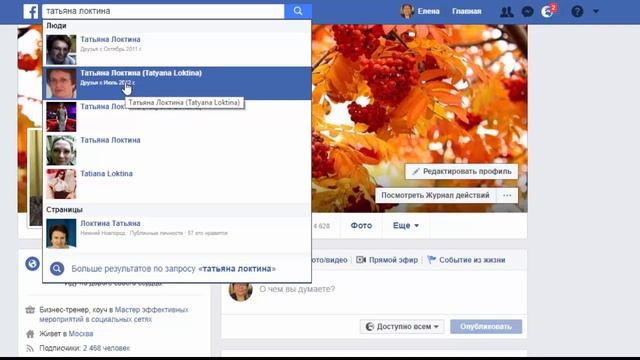Open the notifications globe icon
Image resolution: width=640 pixels, height=360 pixels.
[x=547, y=11]
